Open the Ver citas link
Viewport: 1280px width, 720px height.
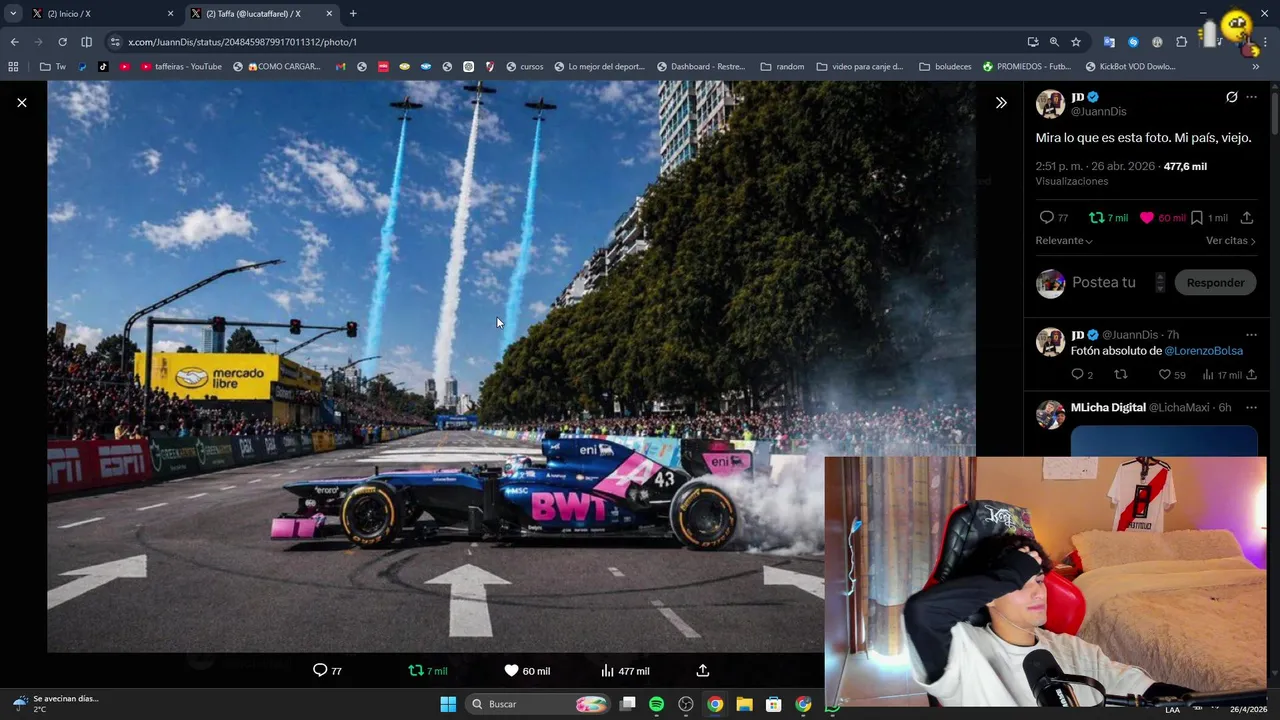(x=1230, y=241)
